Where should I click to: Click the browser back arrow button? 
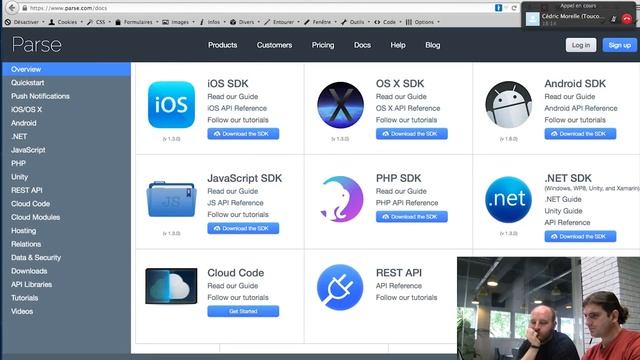(x=12, y=7)
